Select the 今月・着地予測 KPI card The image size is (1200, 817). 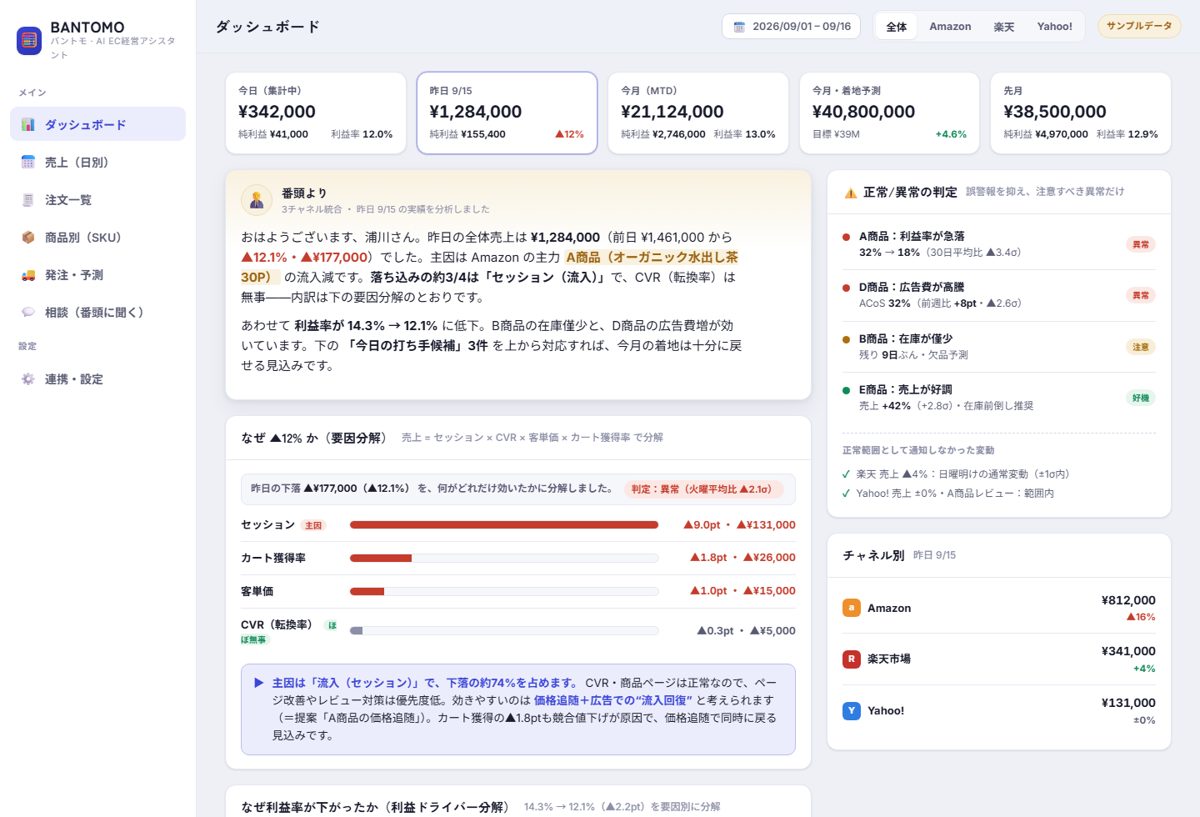click(889, 113)
